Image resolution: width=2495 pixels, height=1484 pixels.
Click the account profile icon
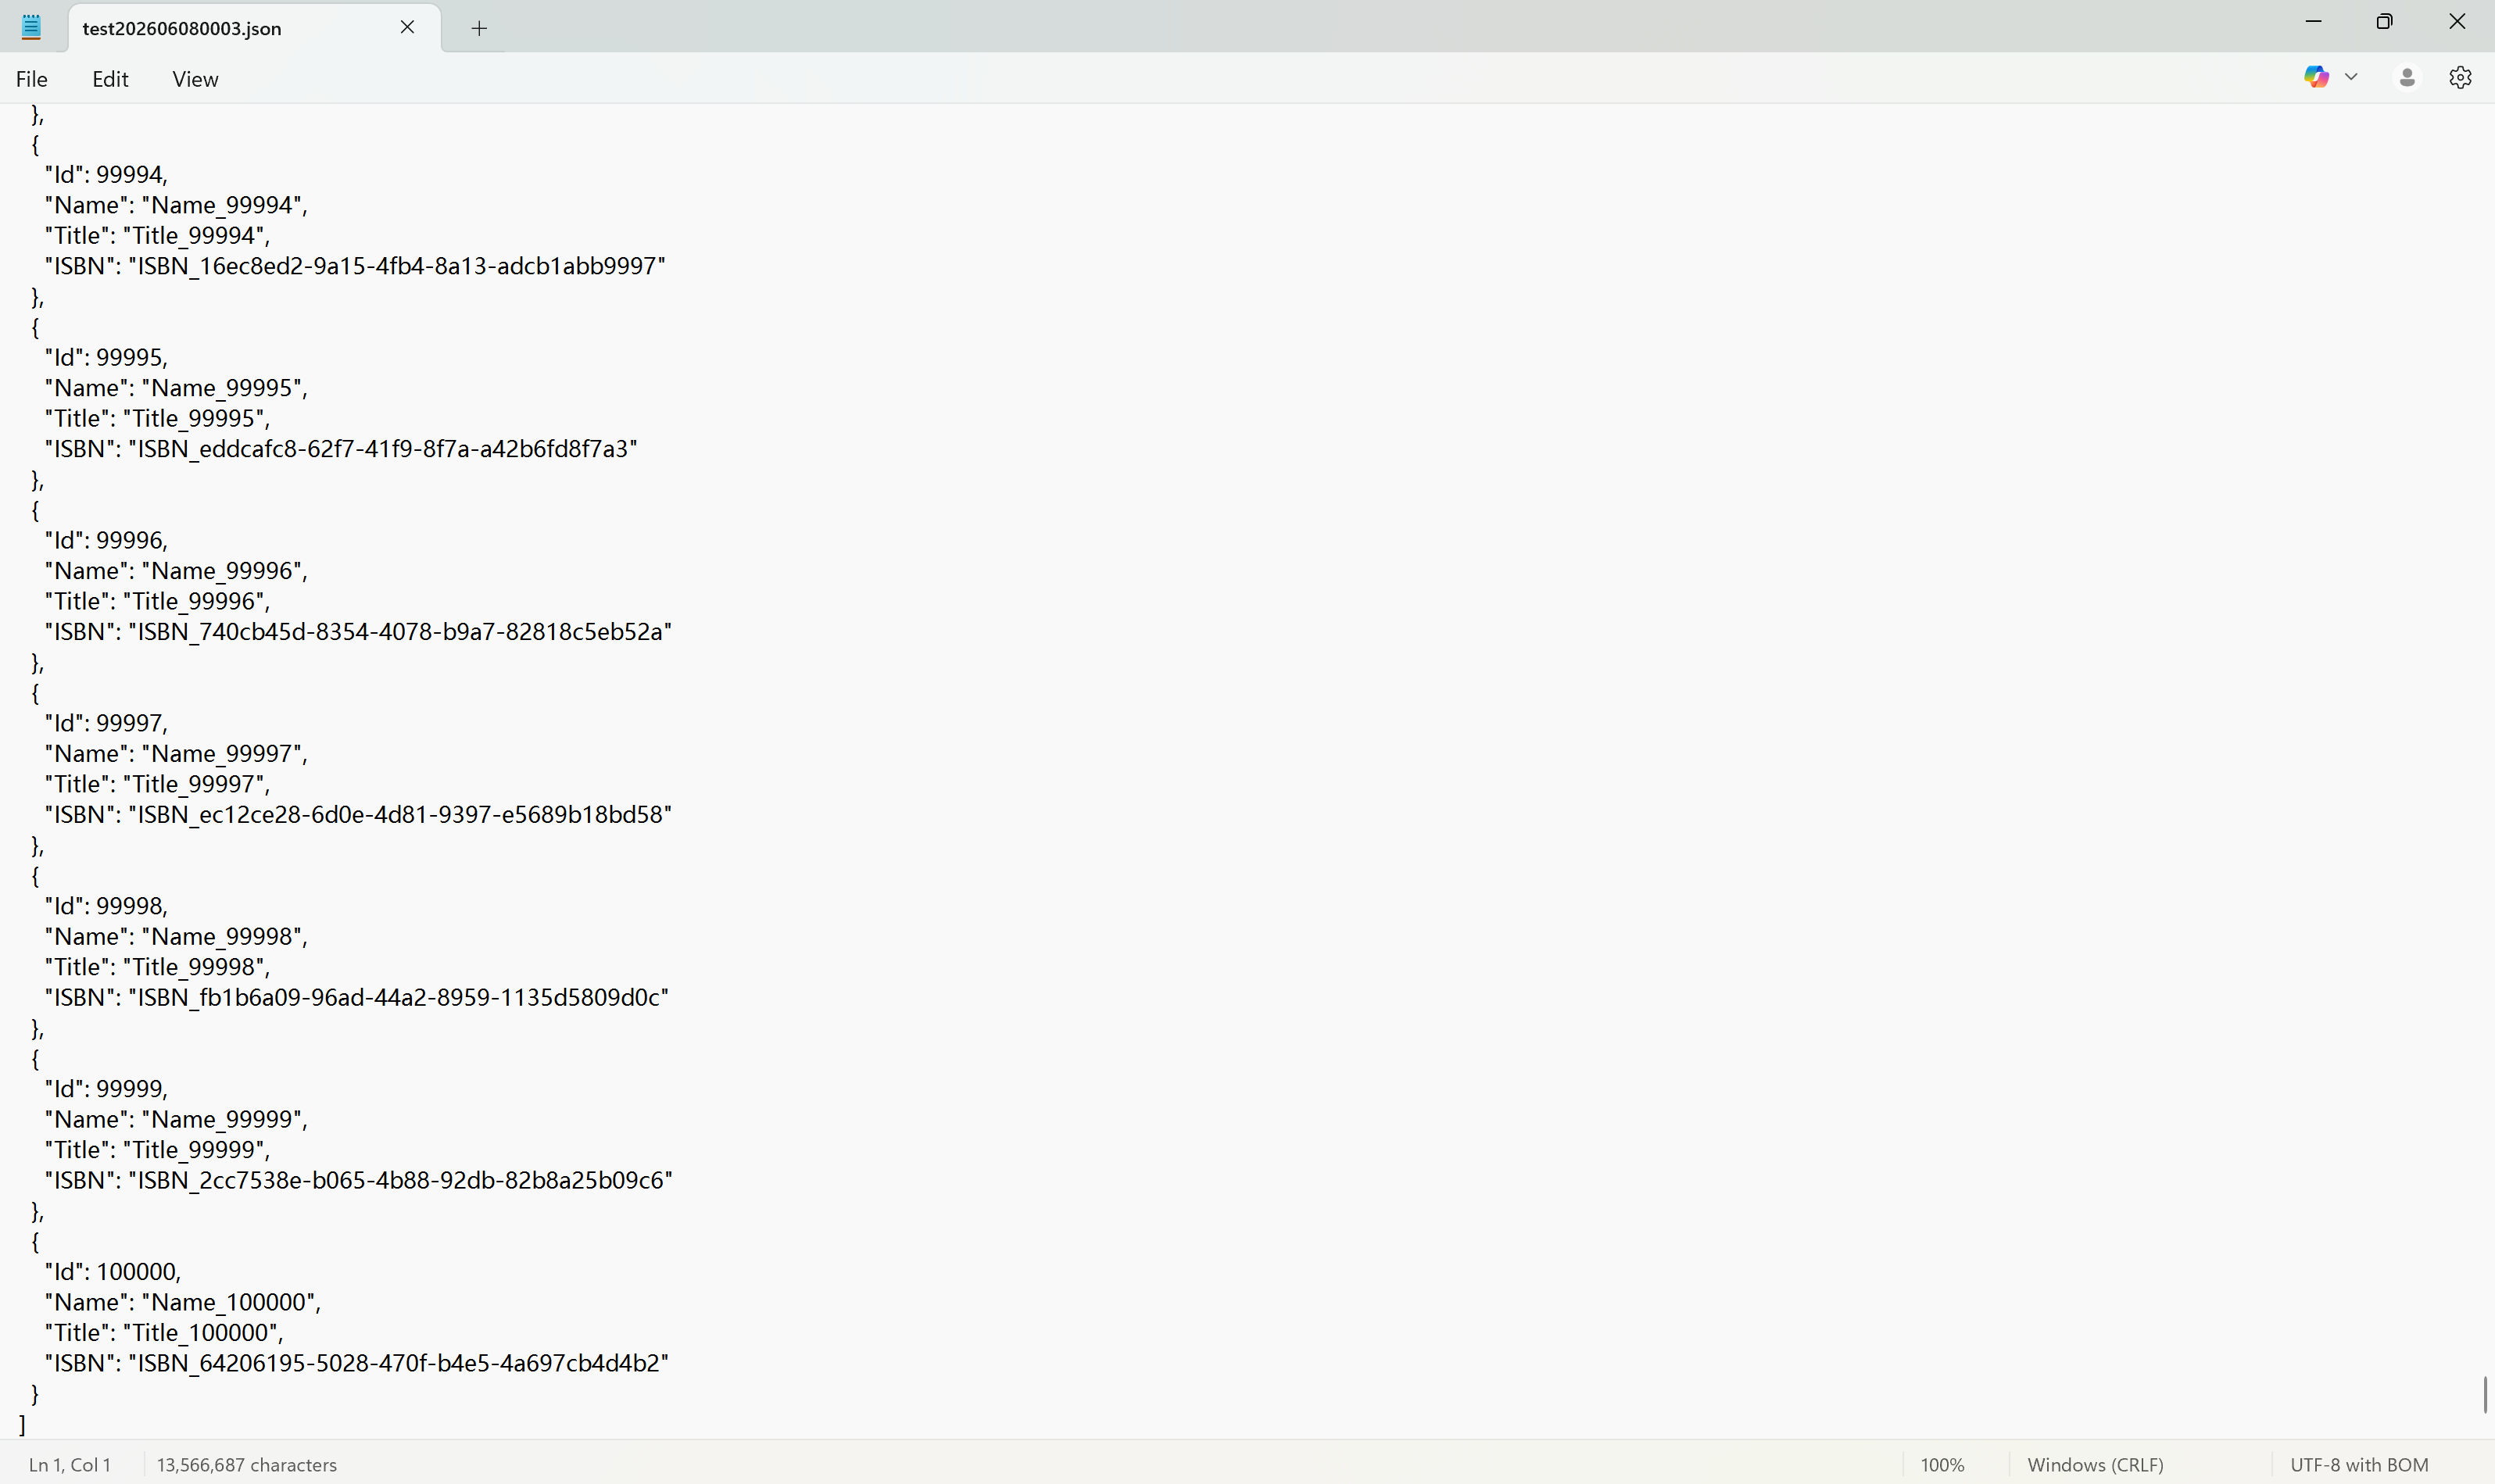pyautogui.click(x=2407, y=77)
